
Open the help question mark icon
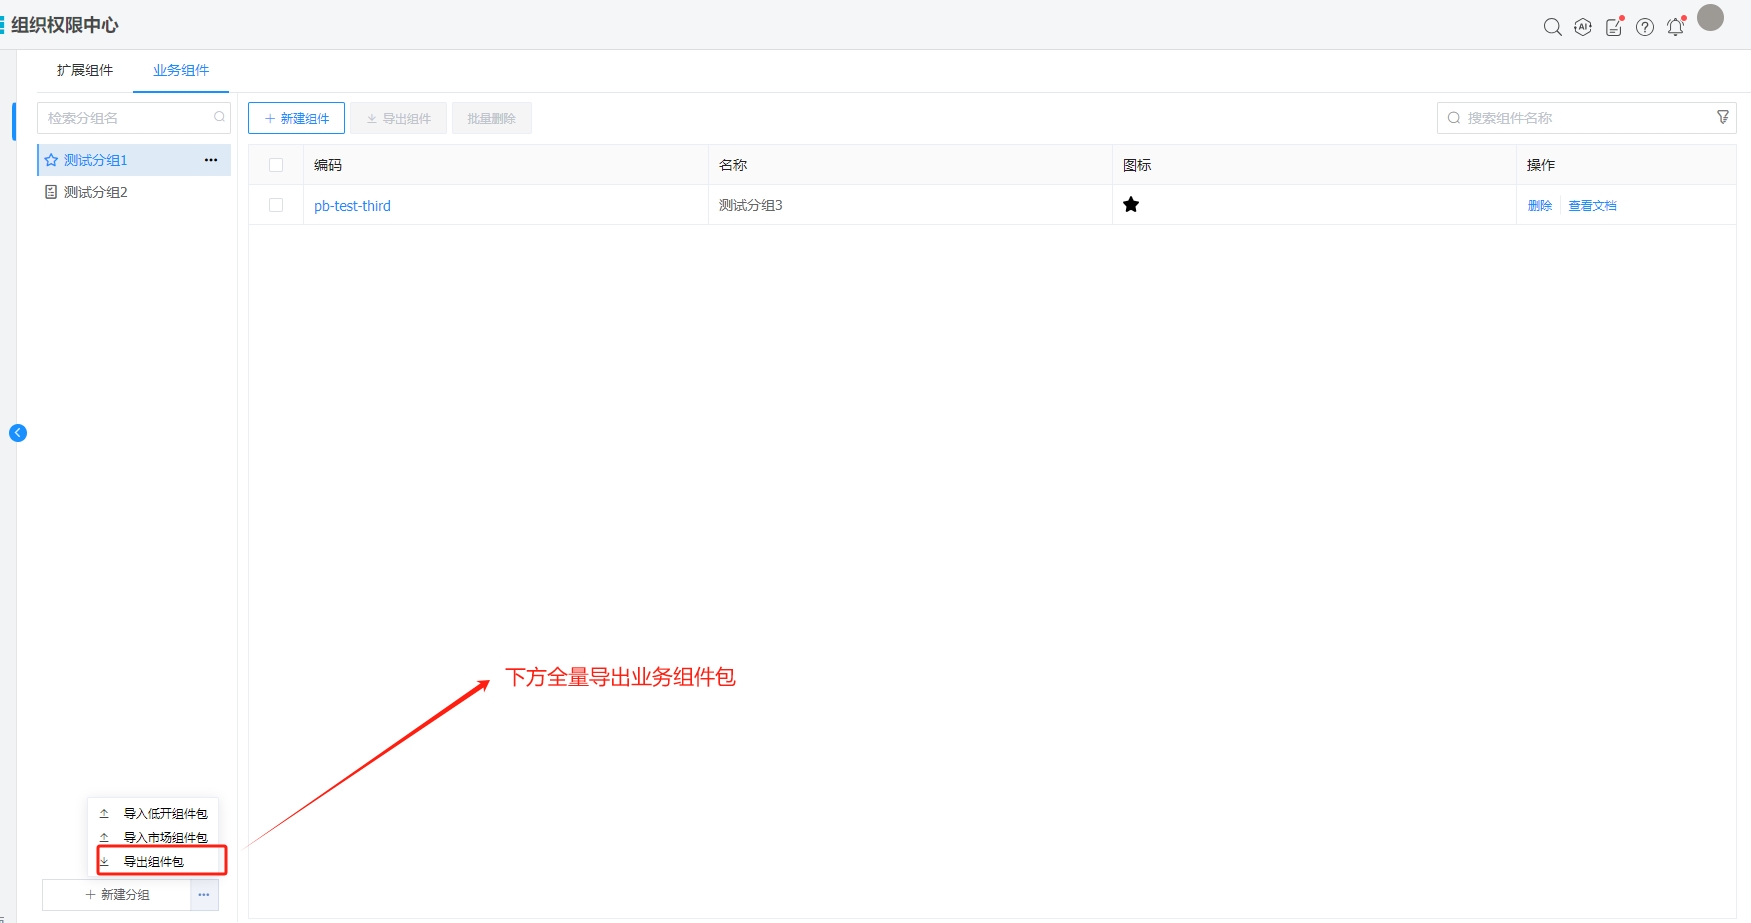point(1645,27)
